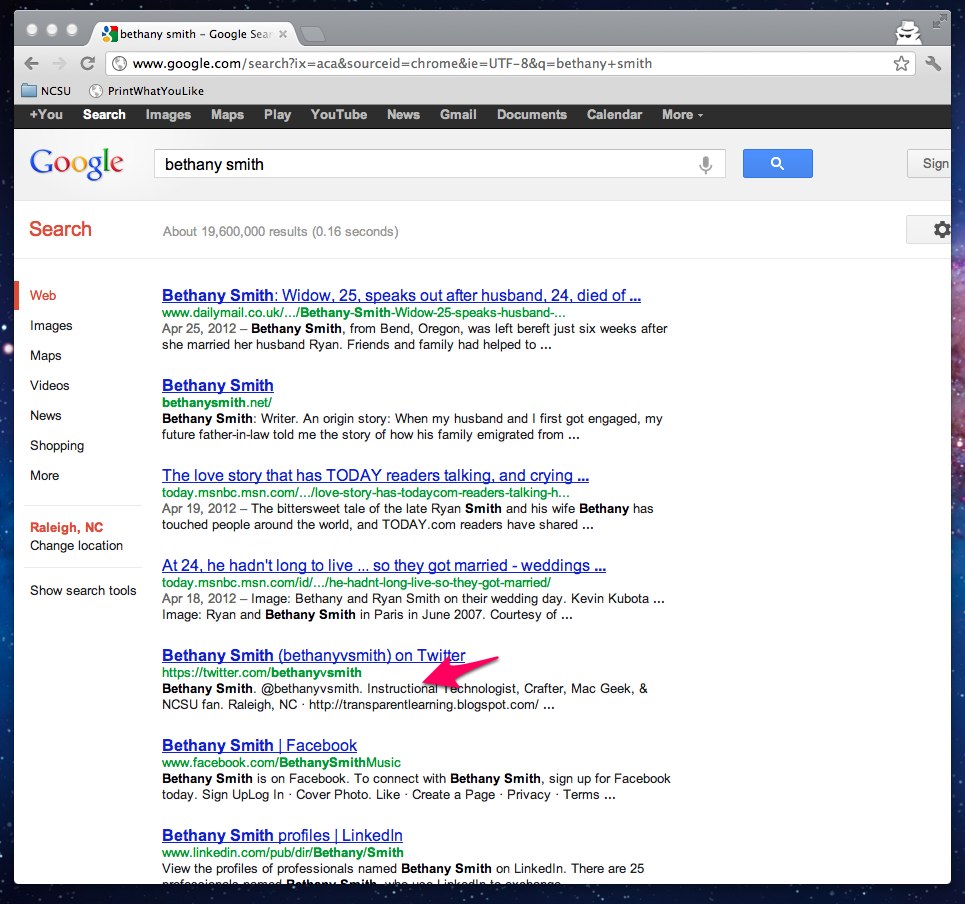965x904 pixels.
Task: Click the Change location link
Action: click(76, 546)
